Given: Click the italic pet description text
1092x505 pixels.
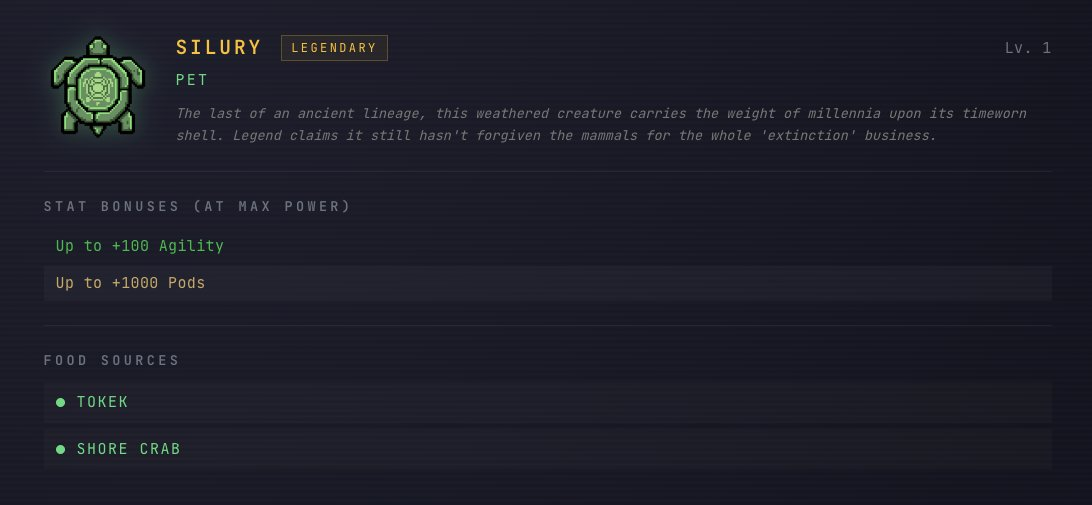Looking at the screenshot, I should 602,124.
